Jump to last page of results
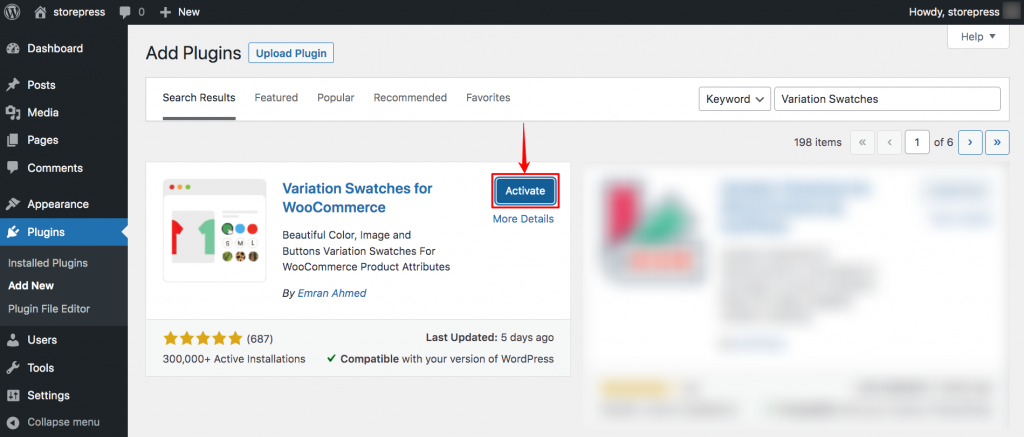 tap(997, 142)
